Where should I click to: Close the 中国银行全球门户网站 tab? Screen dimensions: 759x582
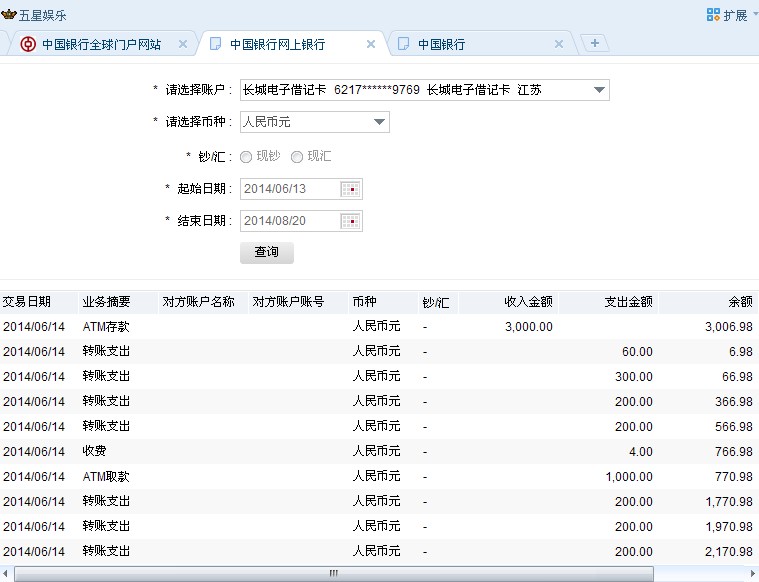182,44
